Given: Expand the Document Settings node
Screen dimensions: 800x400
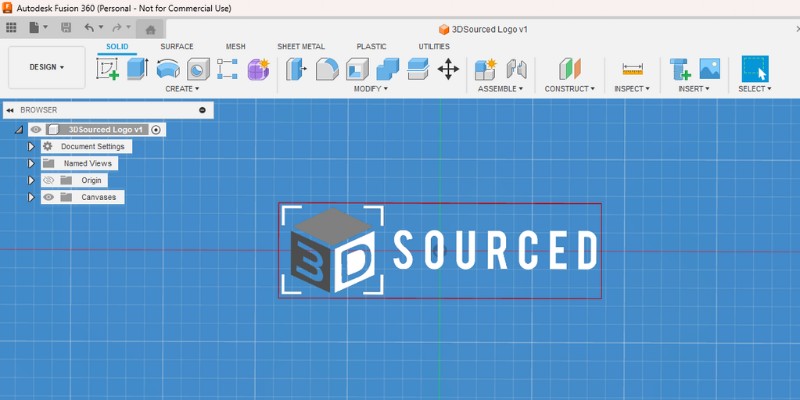Looking at the screenshot, I should (31, 146).
